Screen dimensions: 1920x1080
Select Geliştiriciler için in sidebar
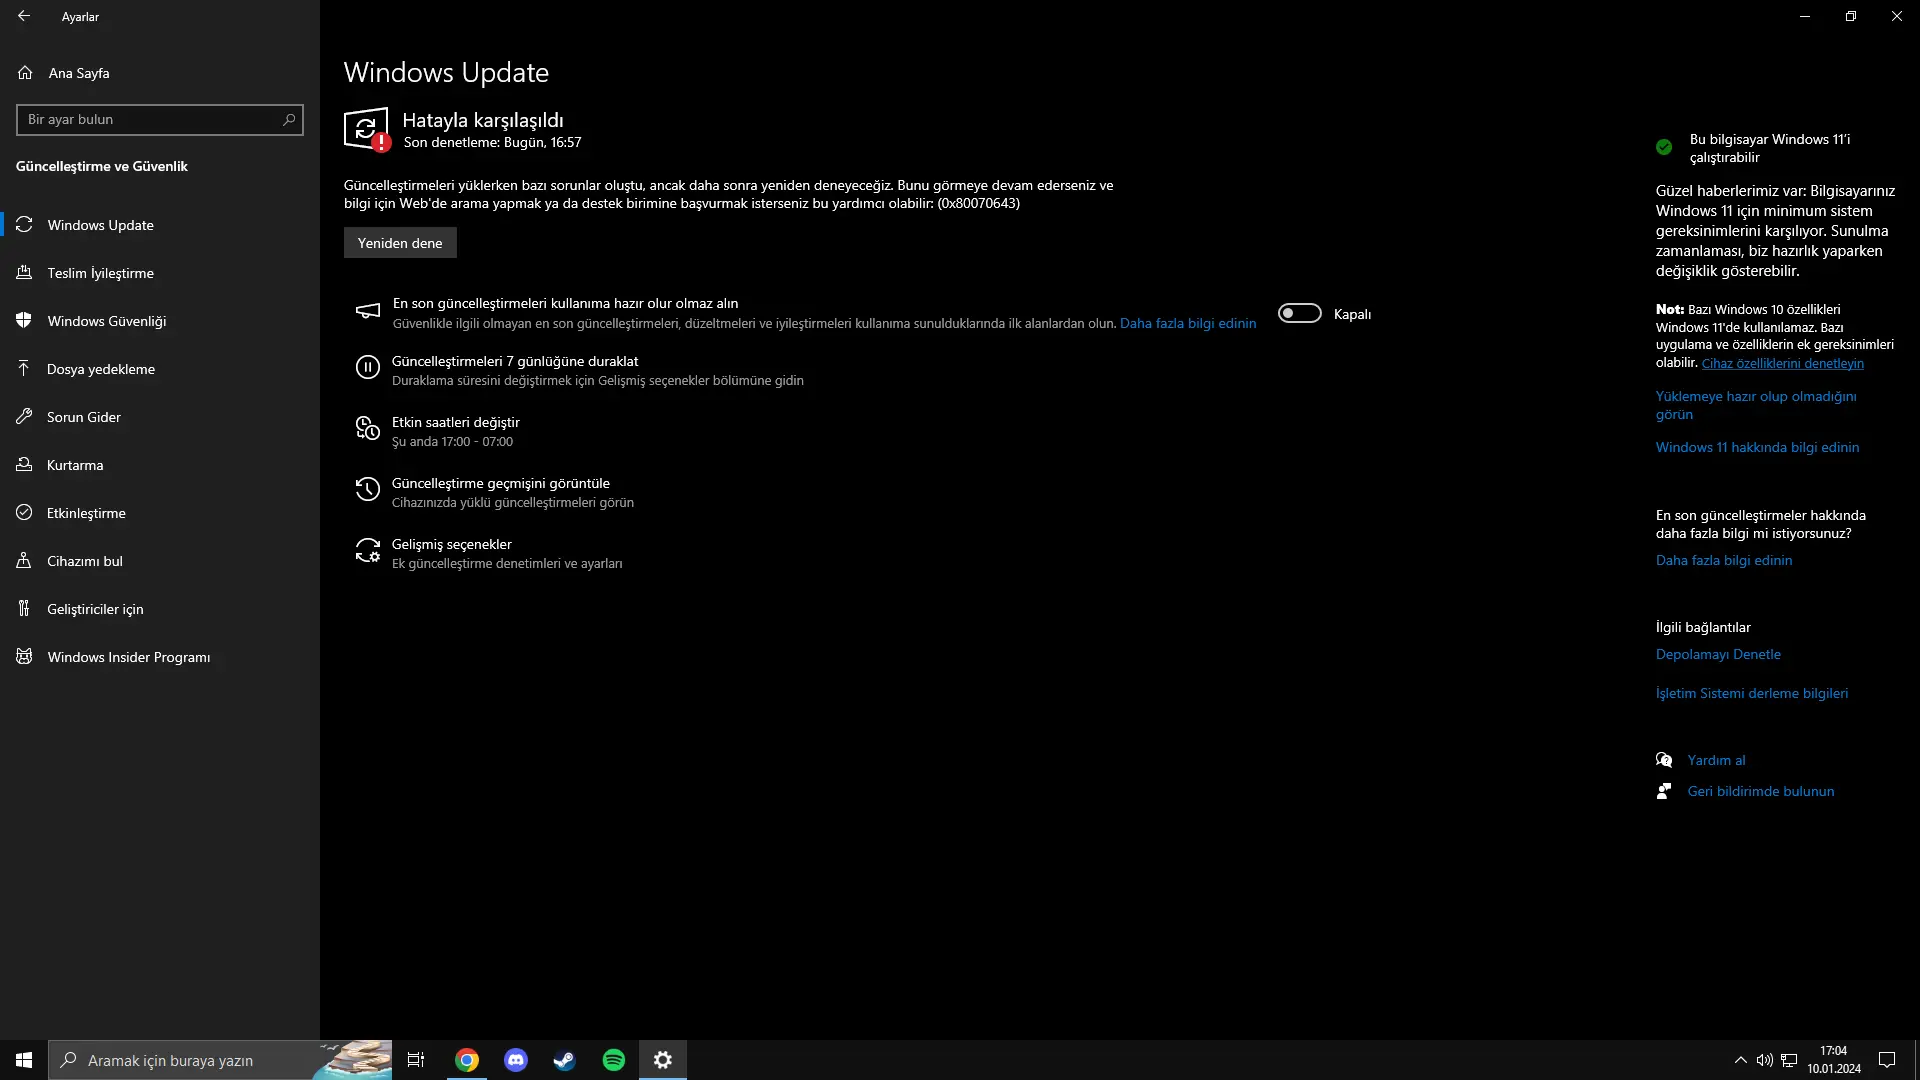160,608
